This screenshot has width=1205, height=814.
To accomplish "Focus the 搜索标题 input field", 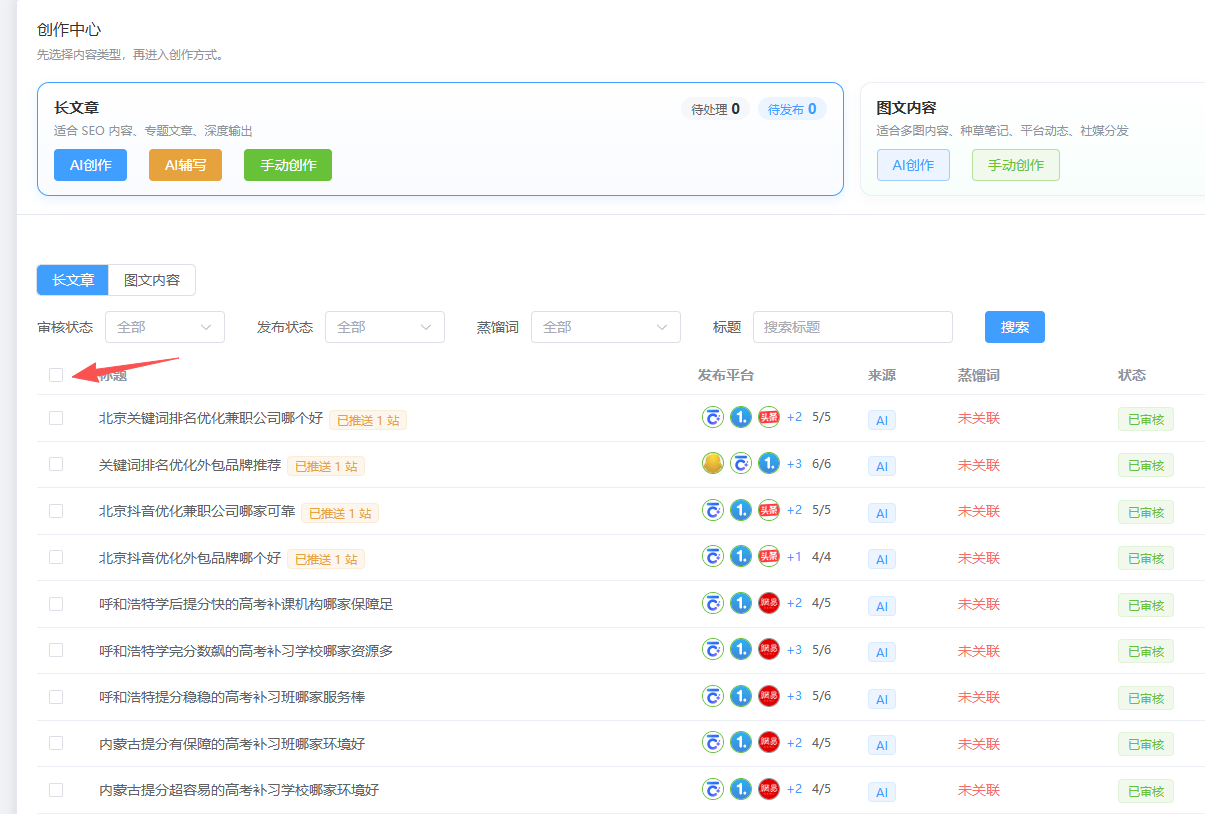I will (853, 327).
